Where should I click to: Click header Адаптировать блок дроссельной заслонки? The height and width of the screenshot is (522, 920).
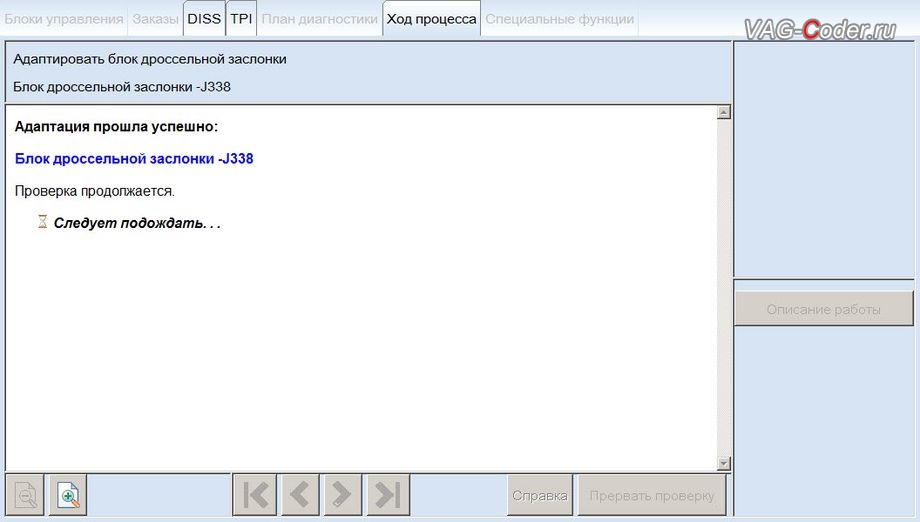click(x=150, y=59)
